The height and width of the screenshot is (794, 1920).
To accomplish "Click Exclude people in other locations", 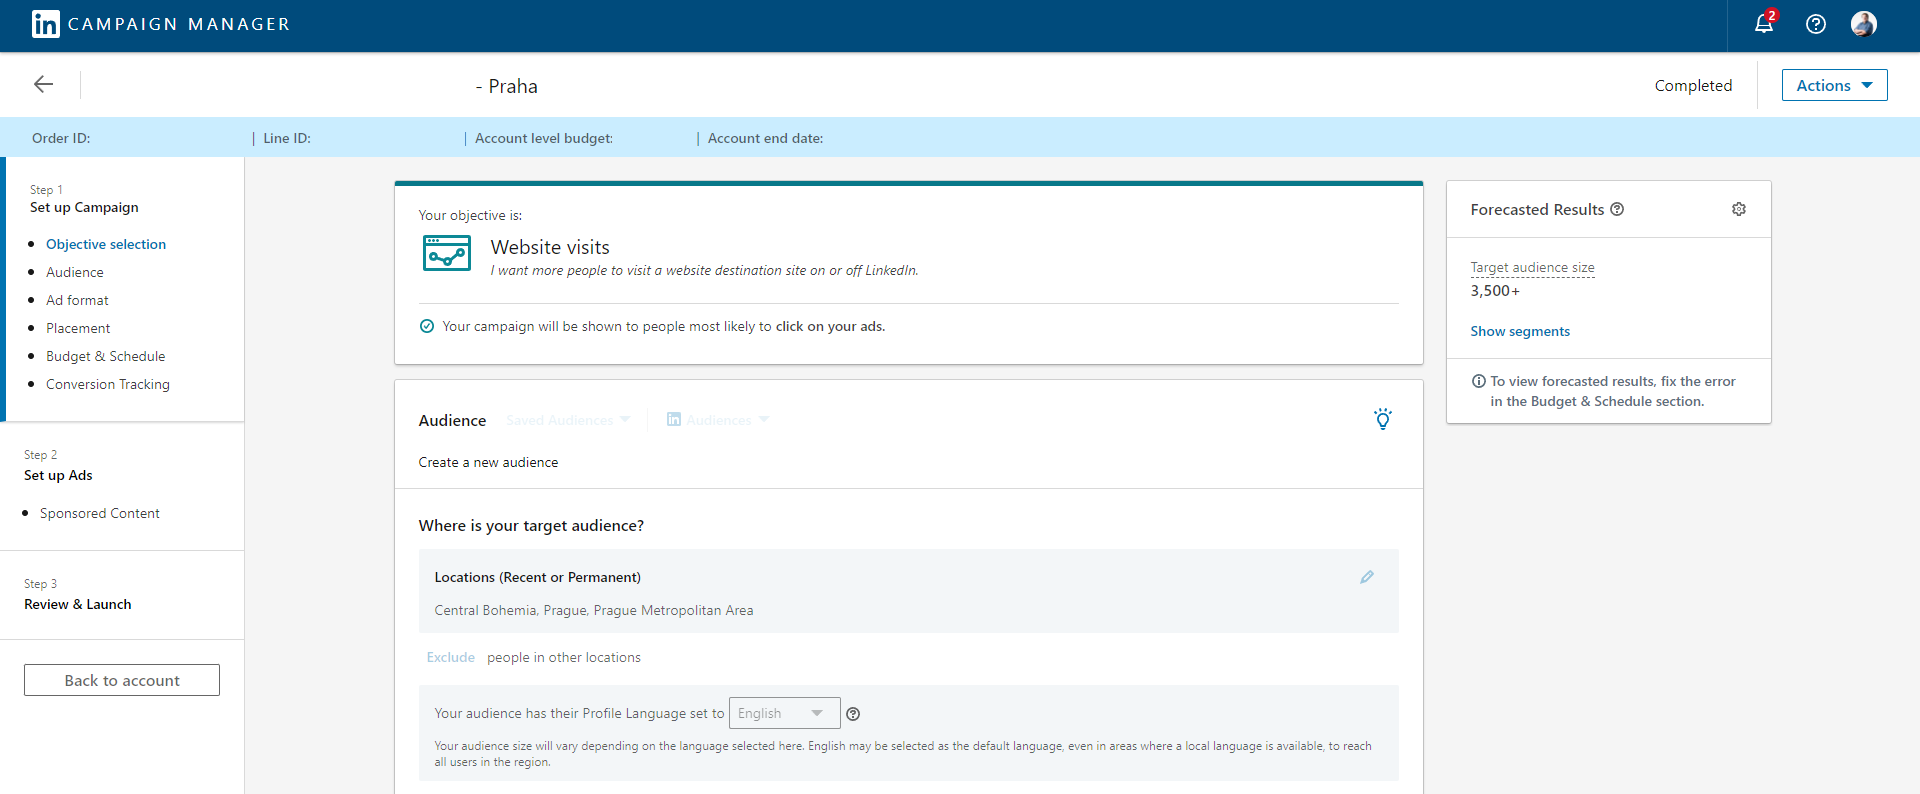I will click(451, 657).
